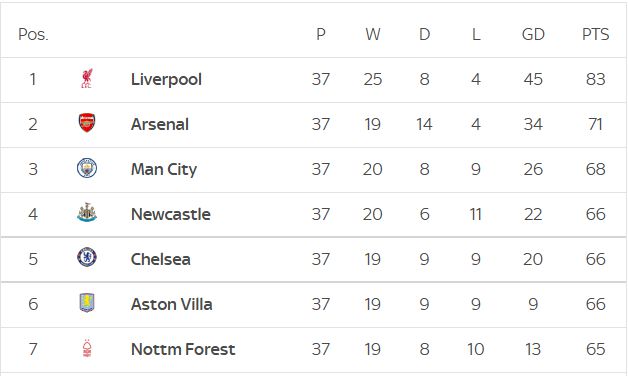Viewport: 628px width, 376px height.
Task: Open the Aston Villa team page
Action: point(171,304)
